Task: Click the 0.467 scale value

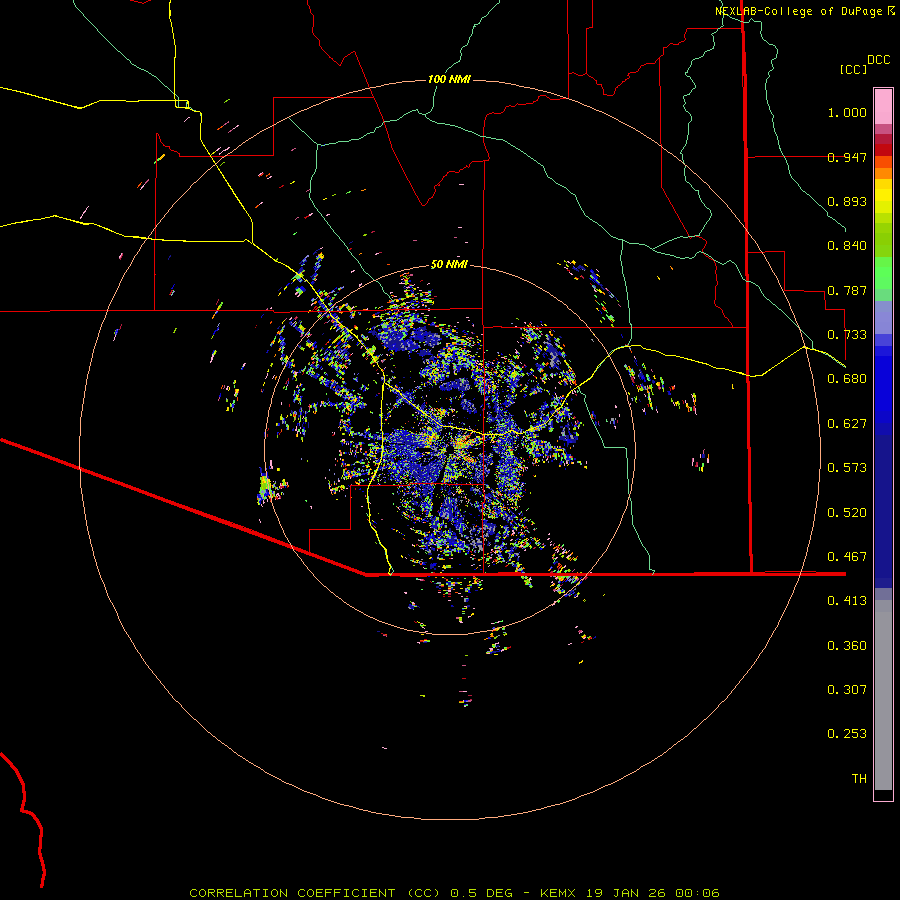Action: (x=847, y=557)
